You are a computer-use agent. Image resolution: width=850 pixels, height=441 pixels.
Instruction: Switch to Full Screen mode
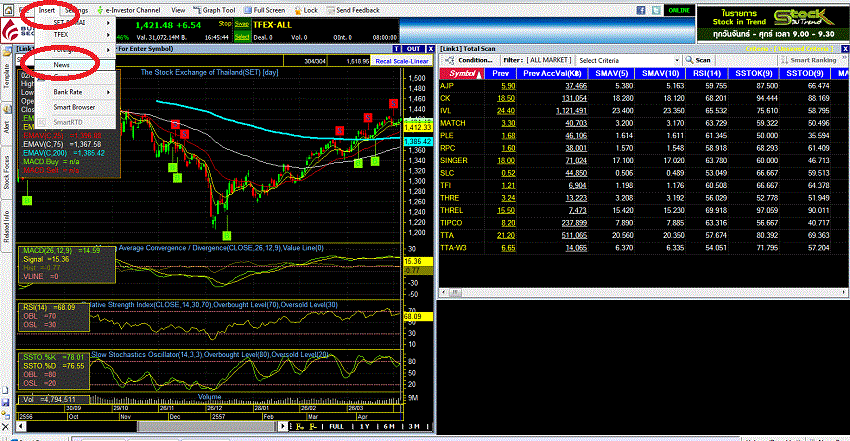tap(265, 10)
